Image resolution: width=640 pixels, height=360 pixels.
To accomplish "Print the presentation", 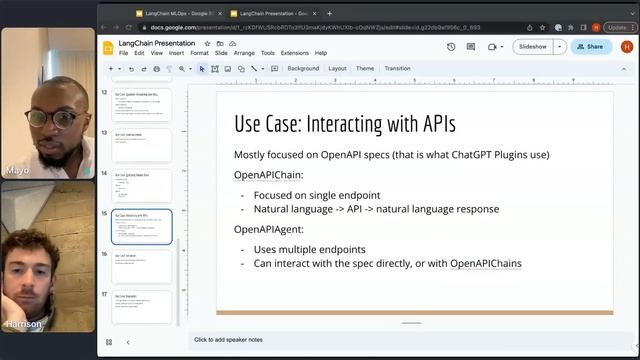I will tap(157, 69).
